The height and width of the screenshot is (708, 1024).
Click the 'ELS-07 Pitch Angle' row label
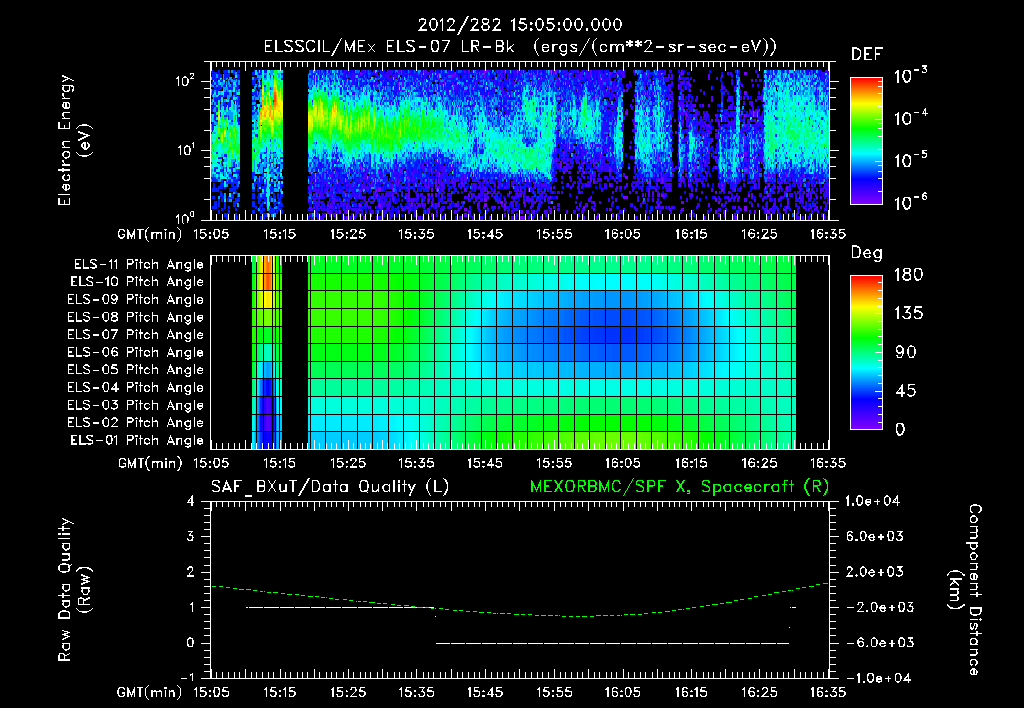(136, 334)
